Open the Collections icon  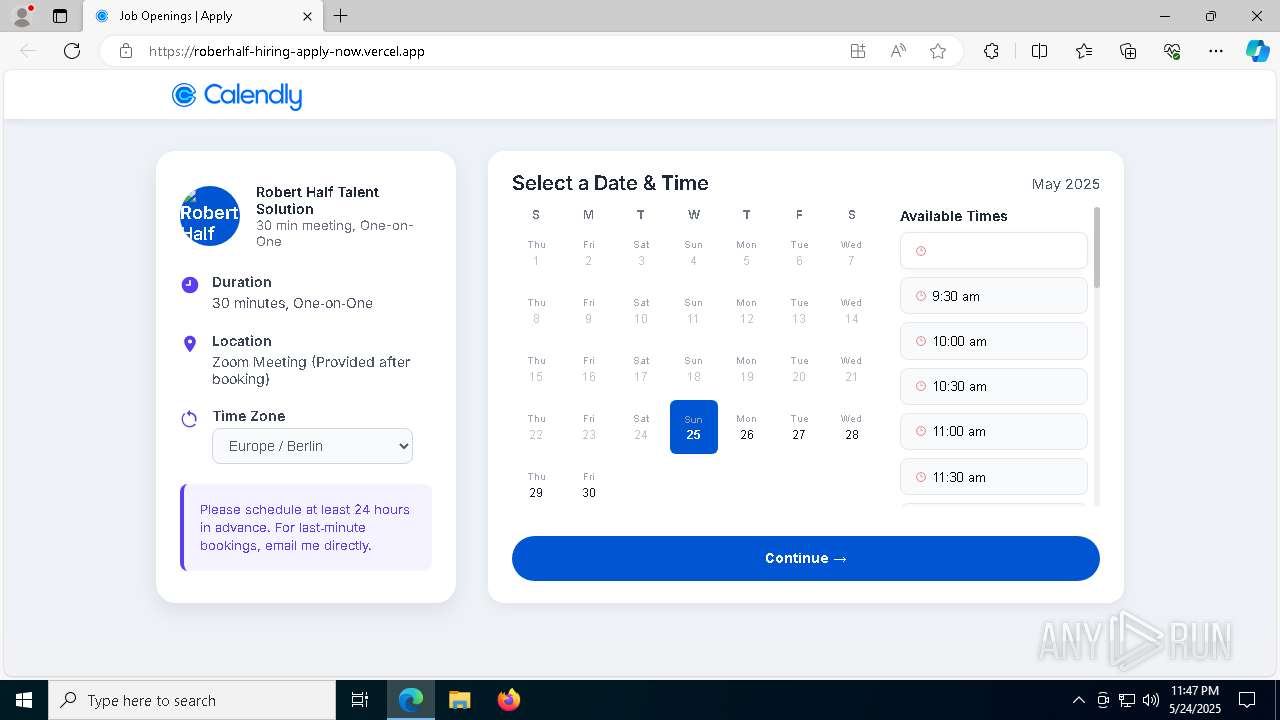pyautogui.click(x=1128, y=51)
